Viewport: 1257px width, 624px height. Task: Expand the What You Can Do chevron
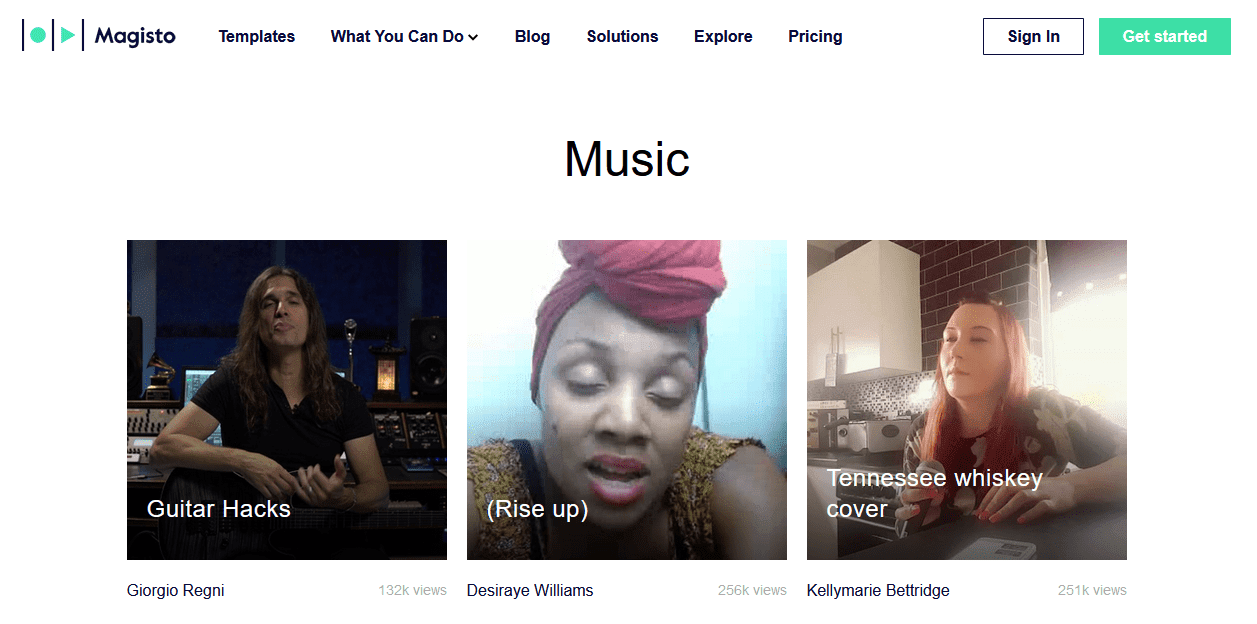(x=473, y=37)
